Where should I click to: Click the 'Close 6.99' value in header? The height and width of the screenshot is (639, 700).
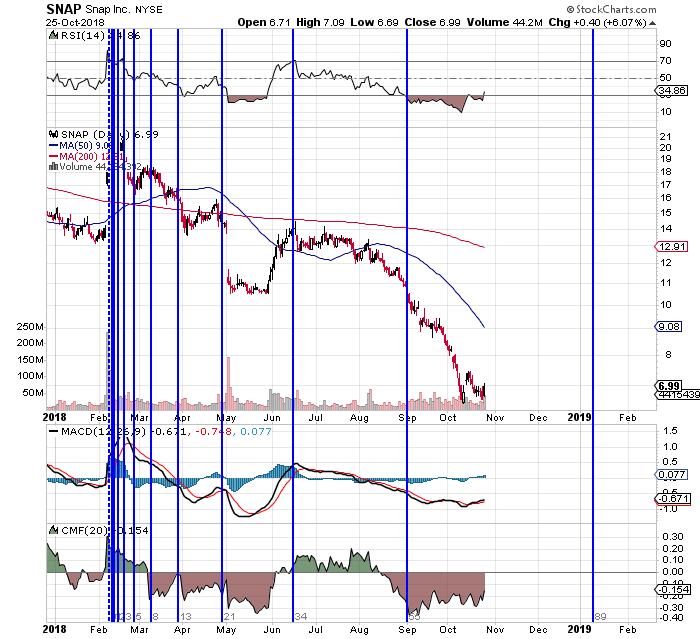coord(432,22)
